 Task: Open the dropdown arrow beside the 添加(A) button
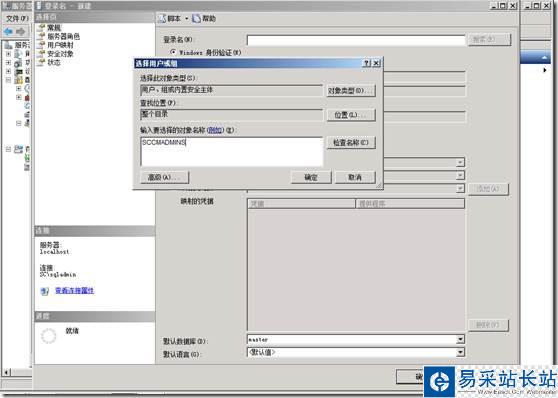(460, 188)
